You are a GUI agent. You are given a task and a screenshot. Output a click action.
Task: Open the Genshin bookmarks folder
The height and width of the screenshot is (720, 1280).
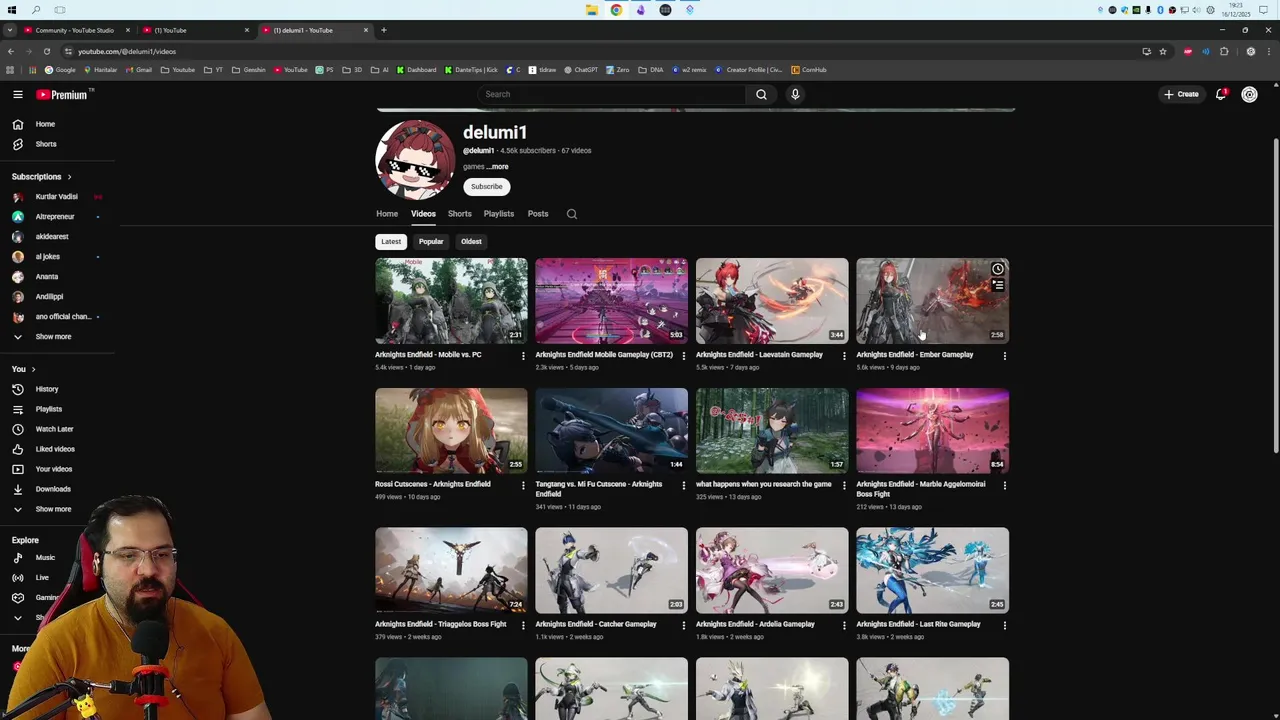pyautogui.click(x=250, y=70)
